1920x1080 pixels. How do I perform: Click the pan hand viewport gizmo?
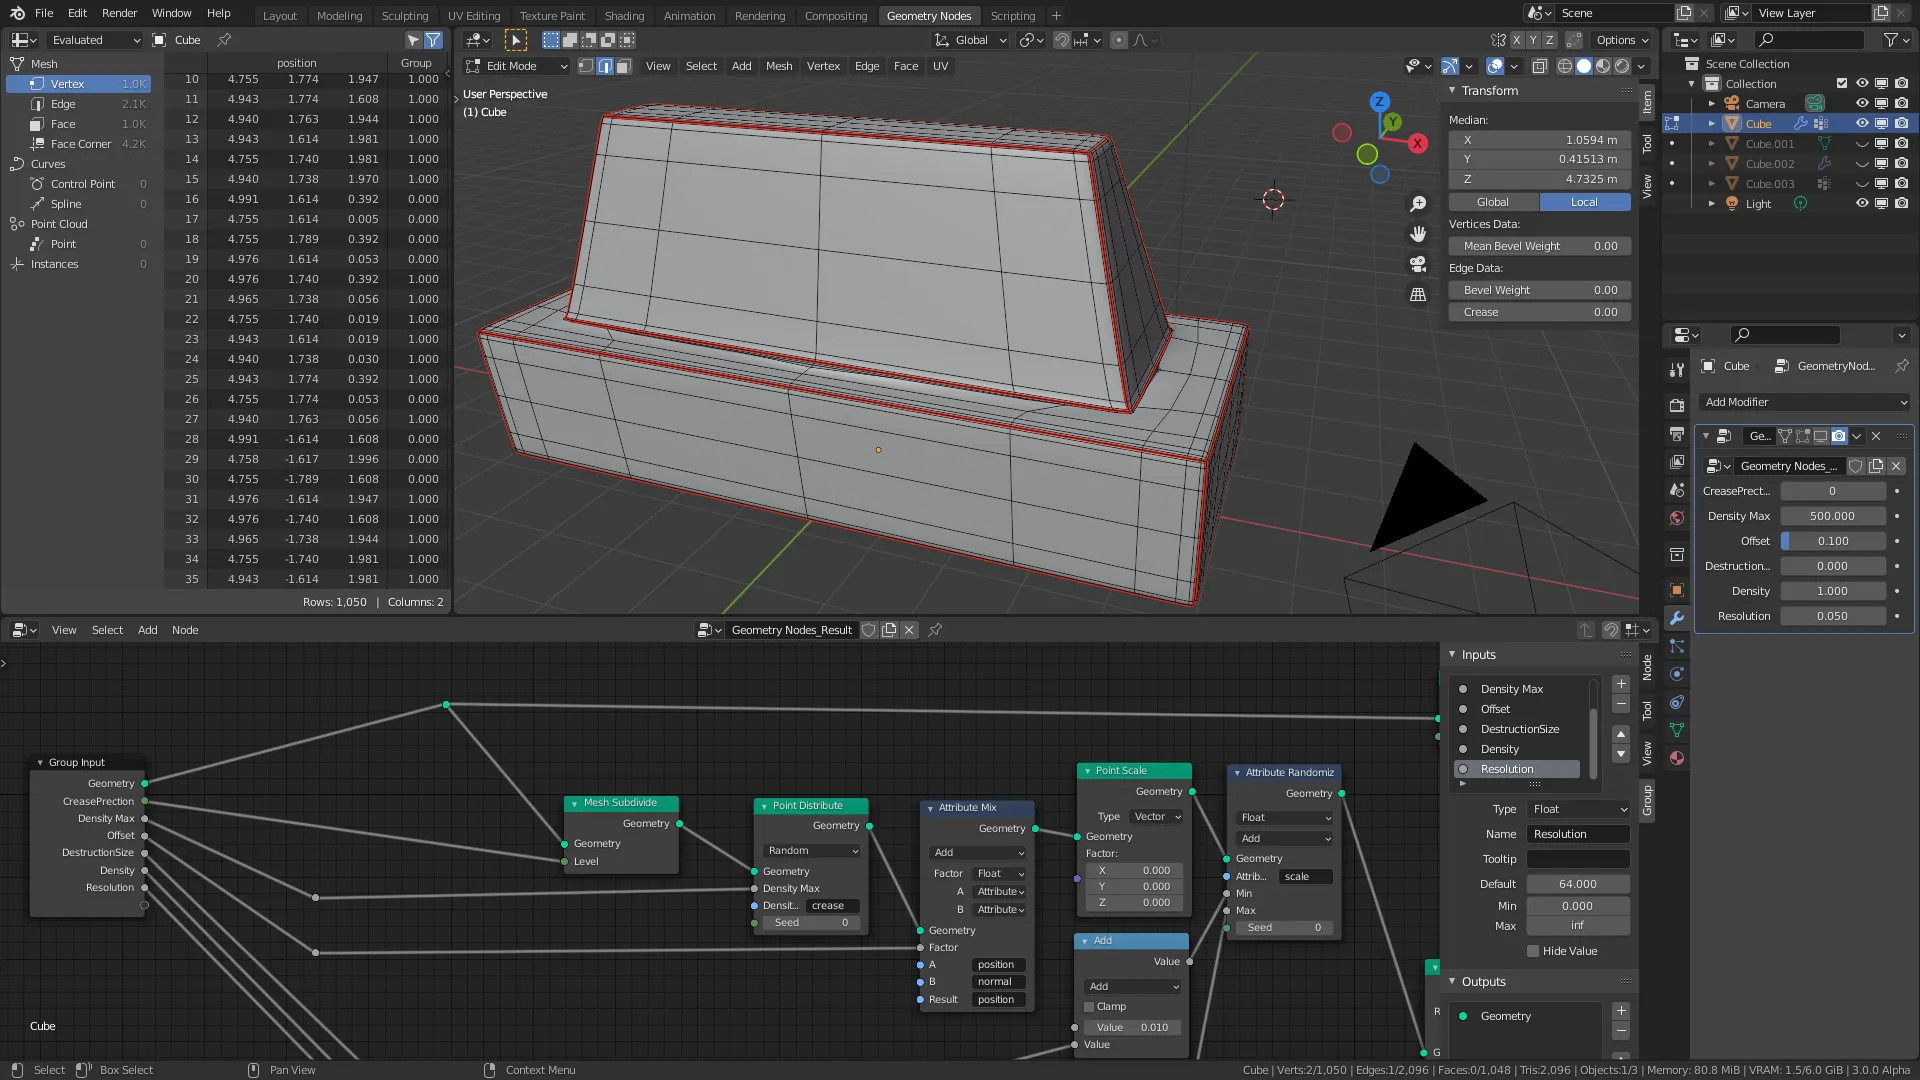pyautogui.click(x=1418, y=234)
